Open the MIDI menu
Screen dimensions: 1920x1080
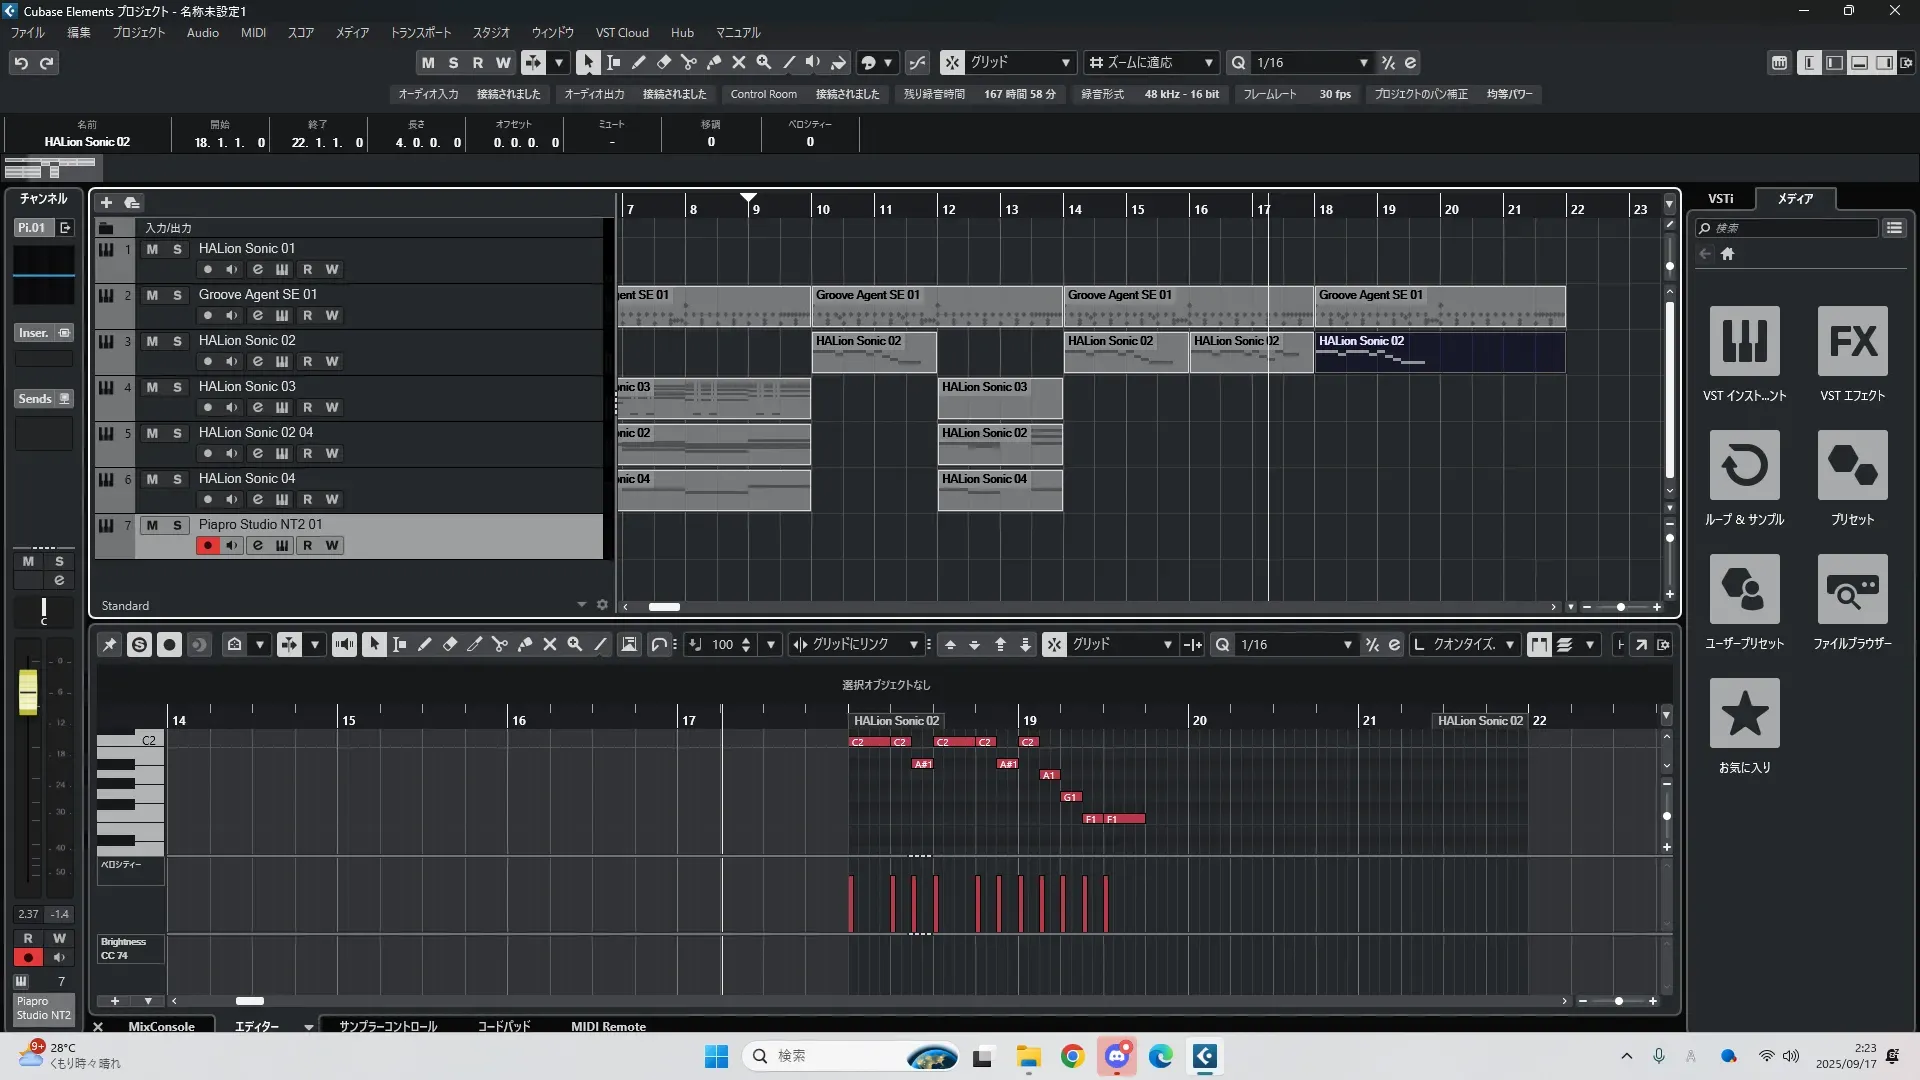click(x=253, y=33)
